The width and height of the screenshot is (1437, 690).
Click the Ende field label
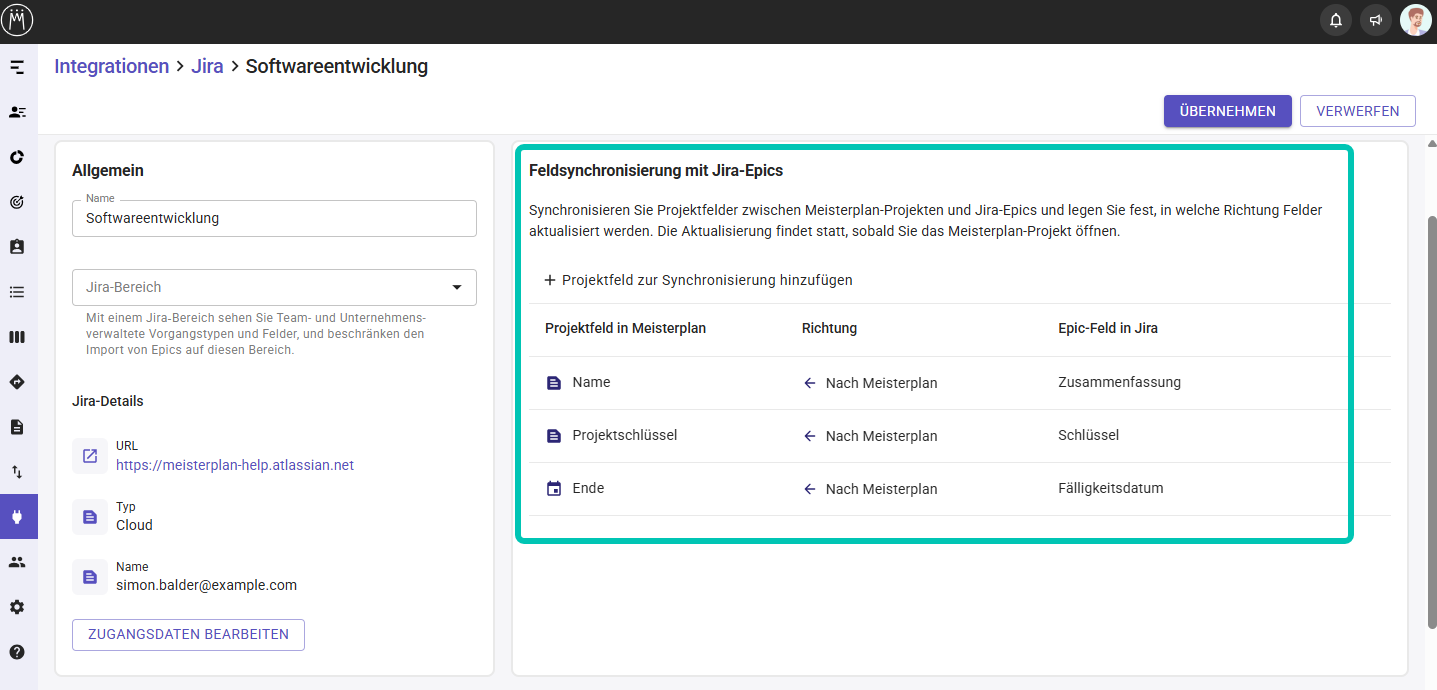pyautogui.click(x=588, y=488)
